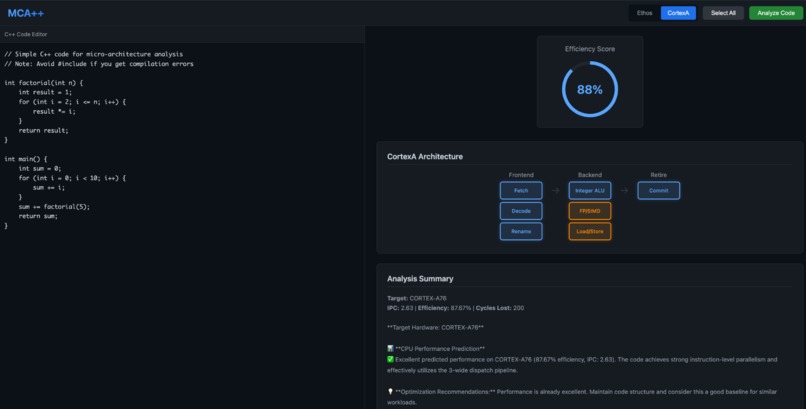Viewport: 806px width, 409px height.
Task: Select the Load/Store backend box
Action: pyautogui.click(x=590, y=232)
